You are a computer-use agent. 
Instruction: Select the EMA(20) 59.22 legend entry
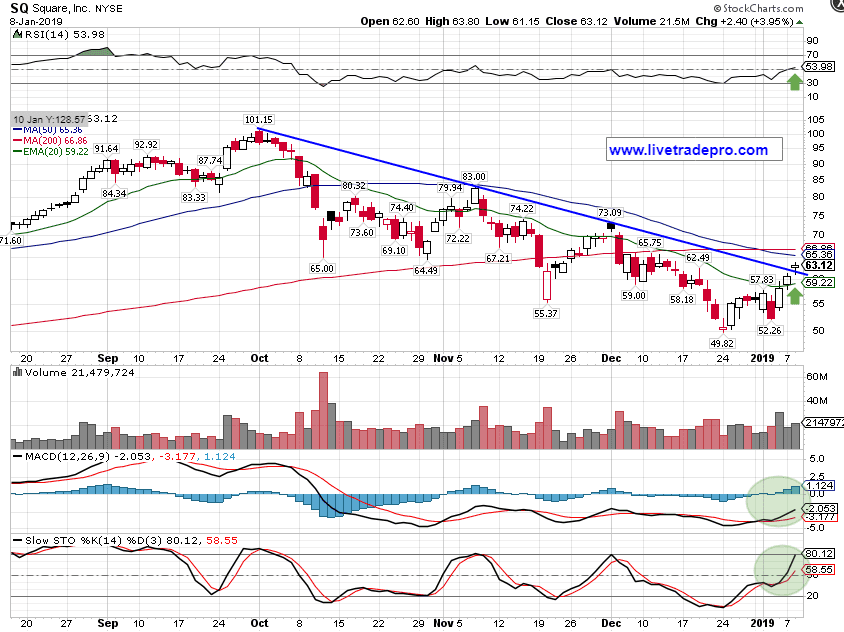(x=52, y=152)
